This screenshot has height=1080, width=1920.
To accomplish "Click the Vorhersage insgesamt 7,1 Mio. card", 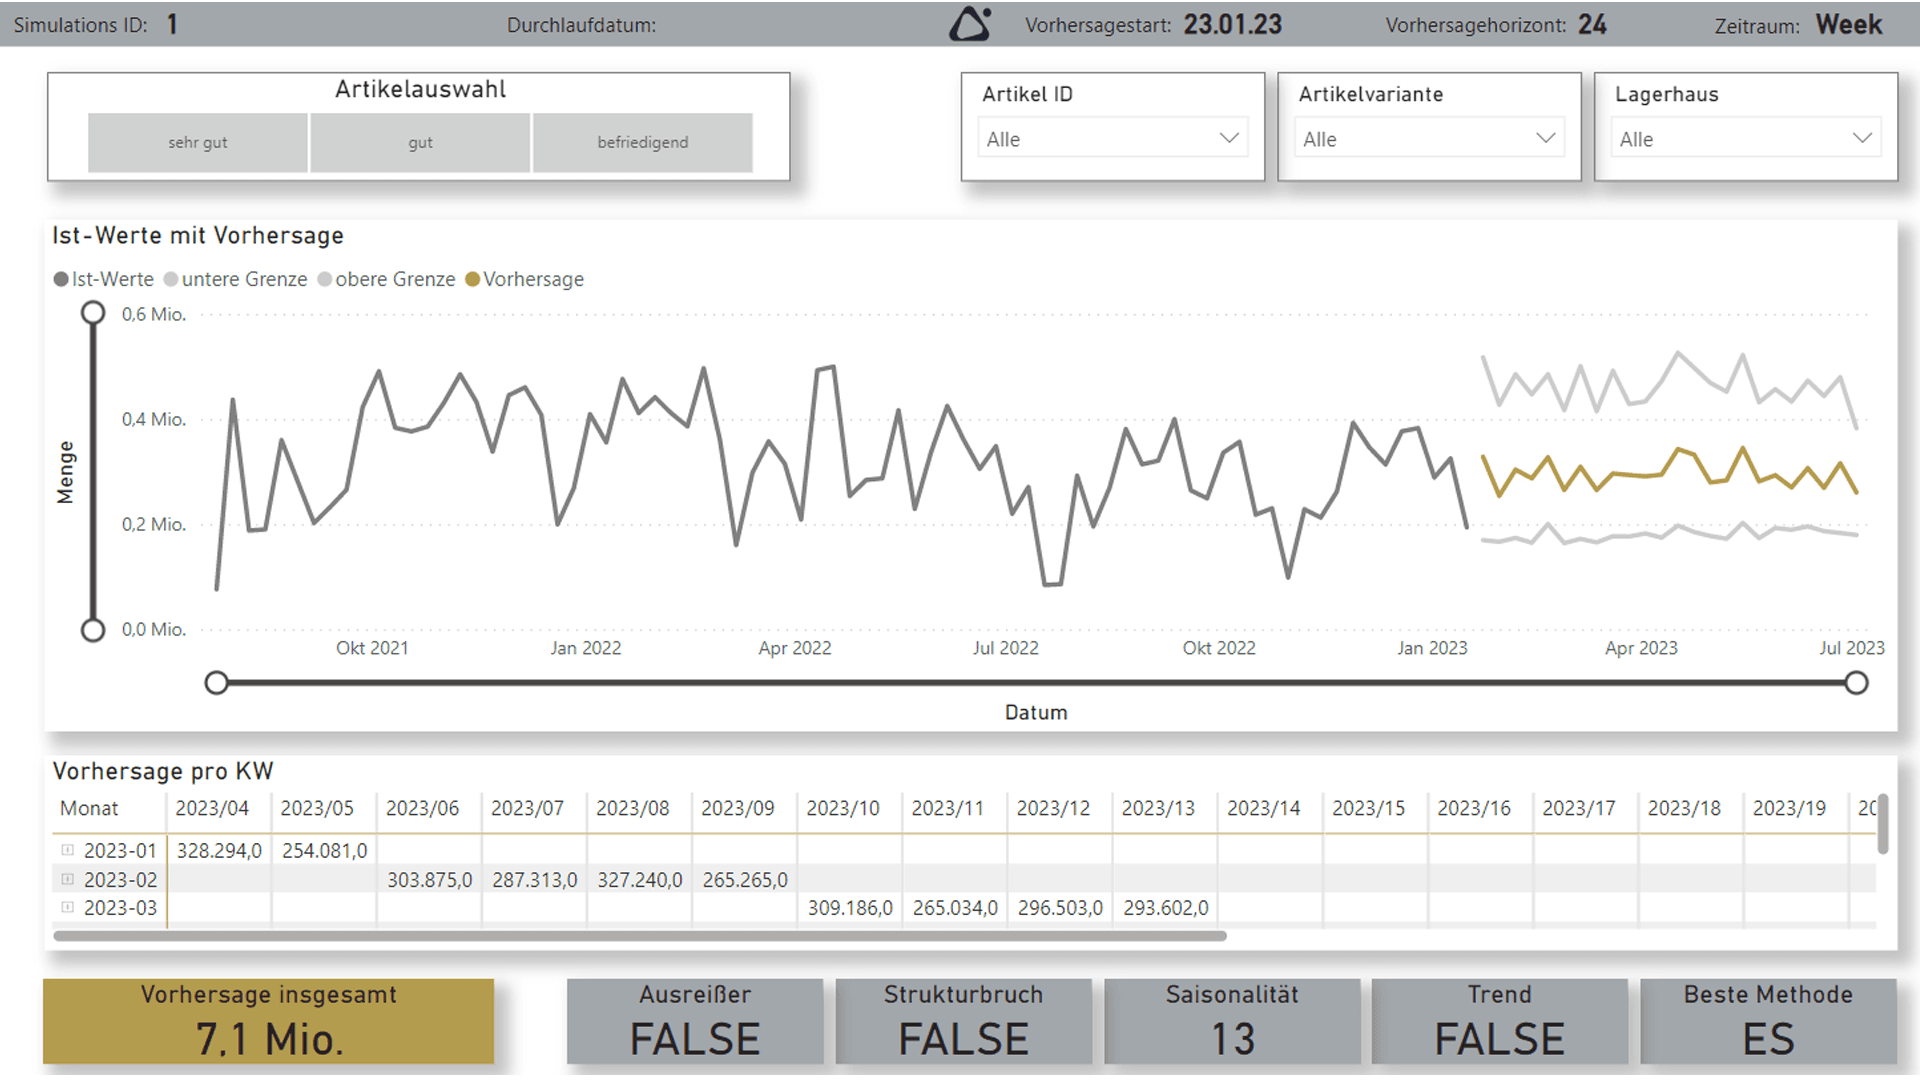I will [268, 1021].
